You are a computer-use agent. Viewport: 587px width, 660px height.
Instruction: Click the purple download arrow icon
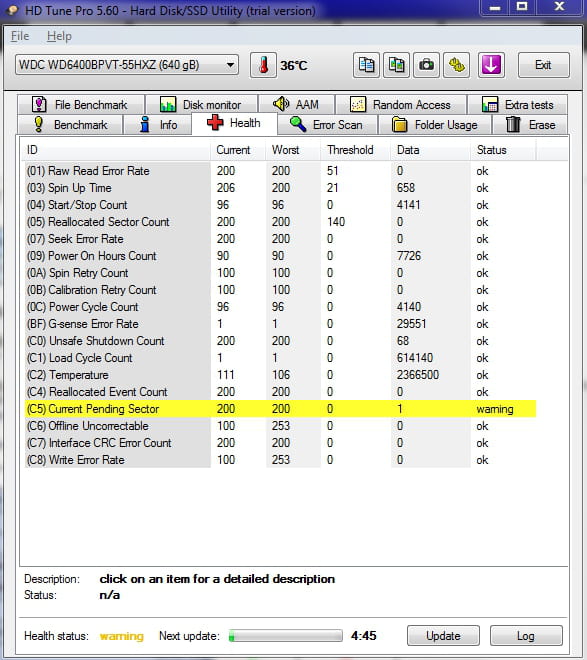[491, 65]
